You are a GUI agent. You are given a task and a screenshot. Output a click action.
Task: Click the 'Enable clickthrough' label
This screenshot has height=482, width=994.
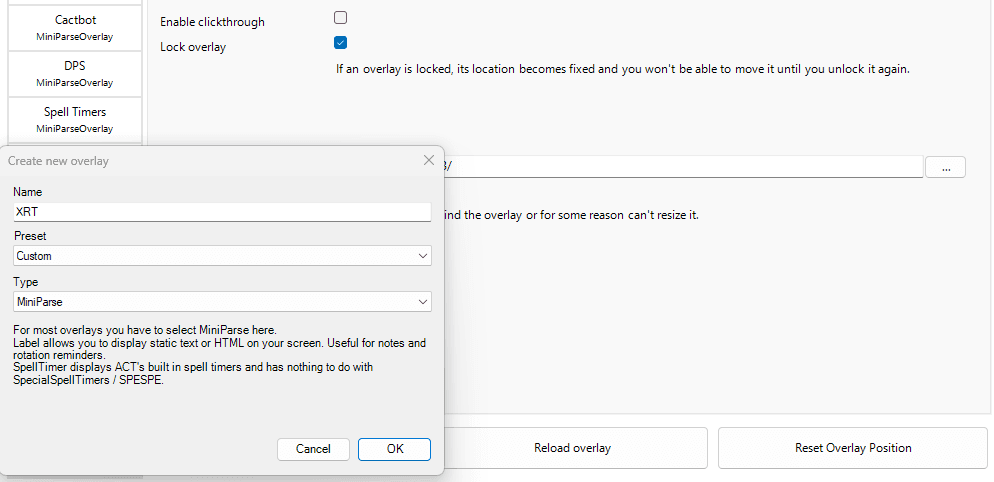[212, 22]
